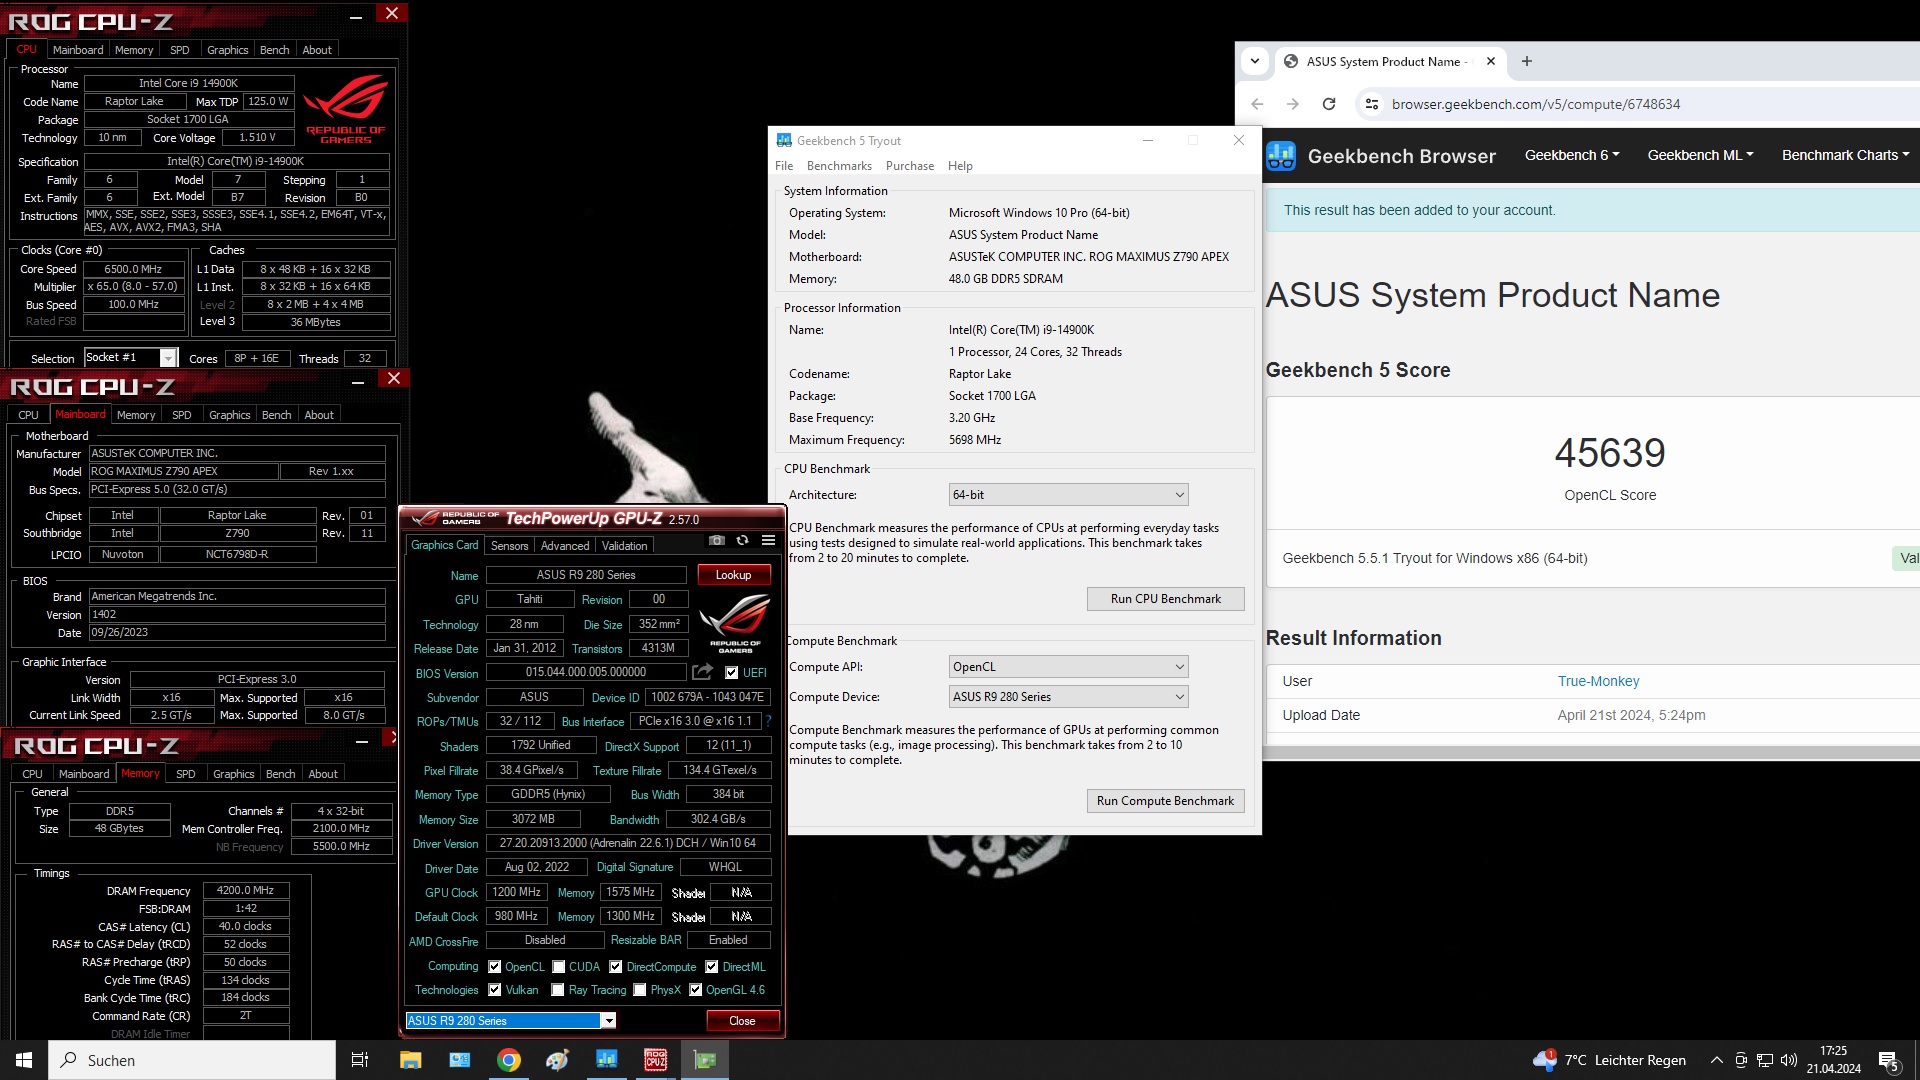The image size is (1920, 1080).
Task: Click Run CPU Benchmark button
Action: coord(1166,599)
